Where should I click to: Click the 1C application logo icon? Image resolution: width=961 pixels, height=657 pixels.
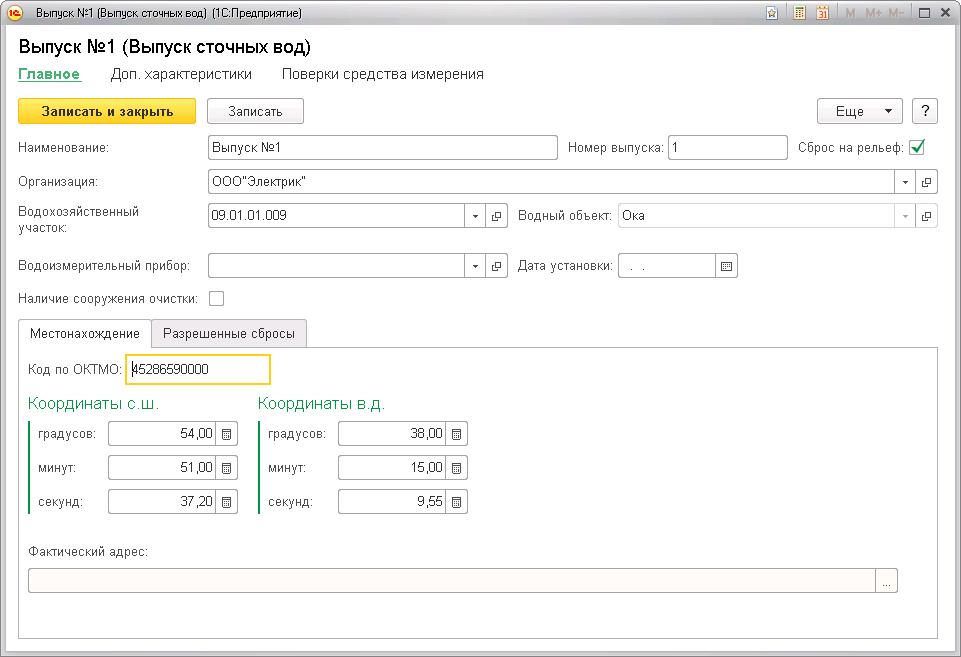click(x=15, y=13)
